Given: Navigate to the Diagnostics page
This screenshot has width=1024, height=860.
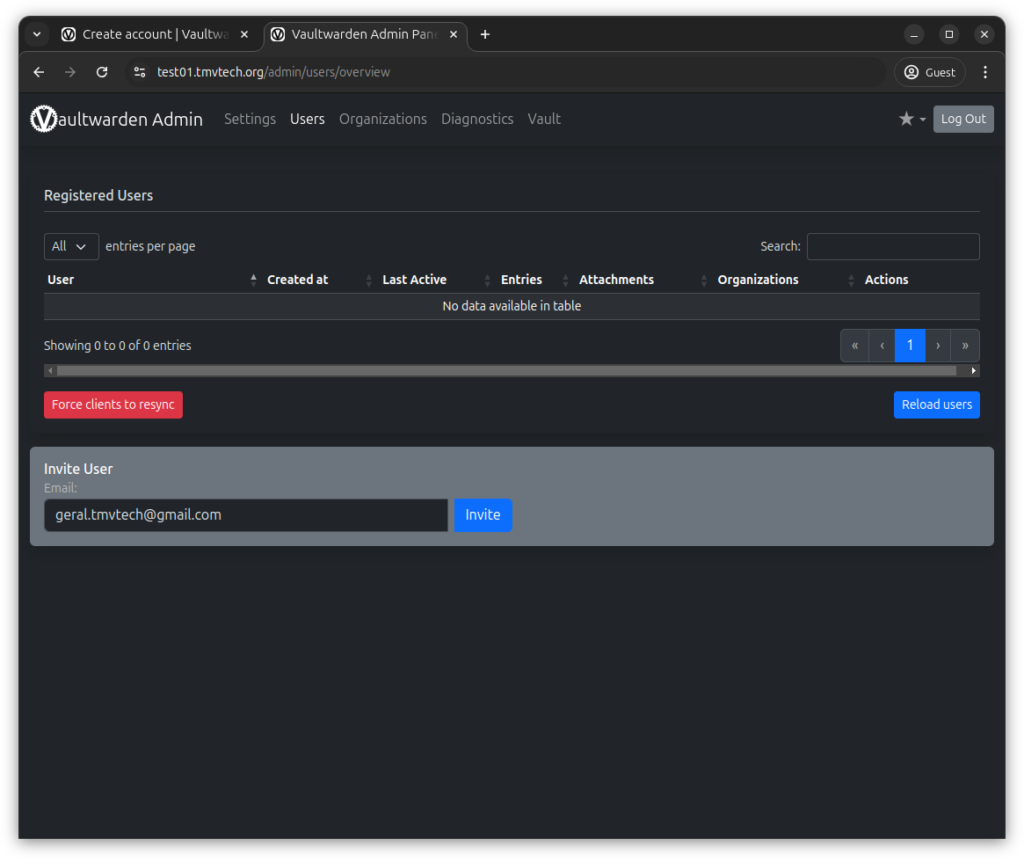Looking at the screenshot, I should click(x=477, y=119).
